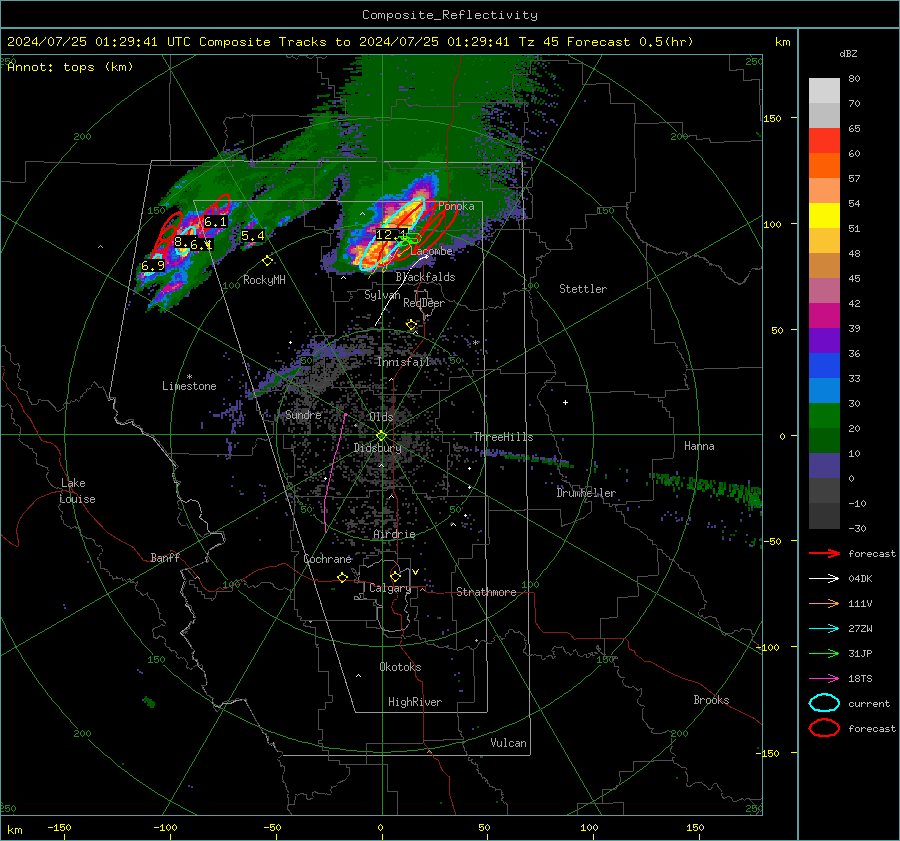Click the Blackfalds town label

(425, 277)
